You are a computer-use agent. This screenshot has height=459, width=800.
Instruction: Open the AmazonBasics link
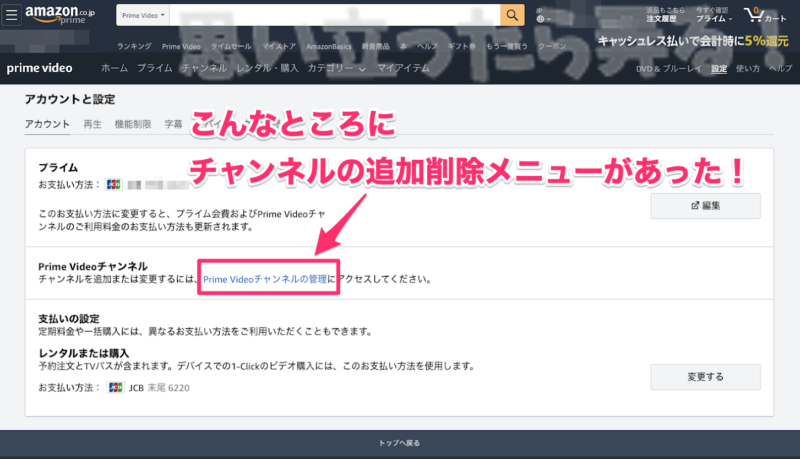coord(329,46)
